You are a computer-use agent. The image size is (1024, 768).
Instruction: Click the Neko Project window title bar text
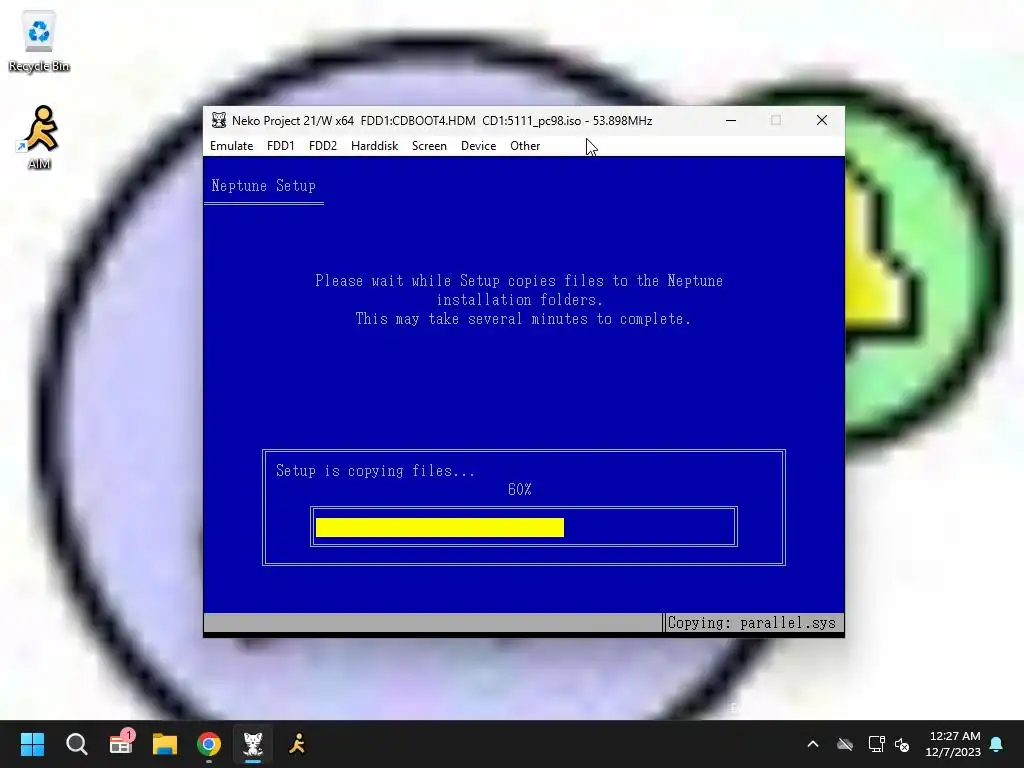(x=442, y=120)
